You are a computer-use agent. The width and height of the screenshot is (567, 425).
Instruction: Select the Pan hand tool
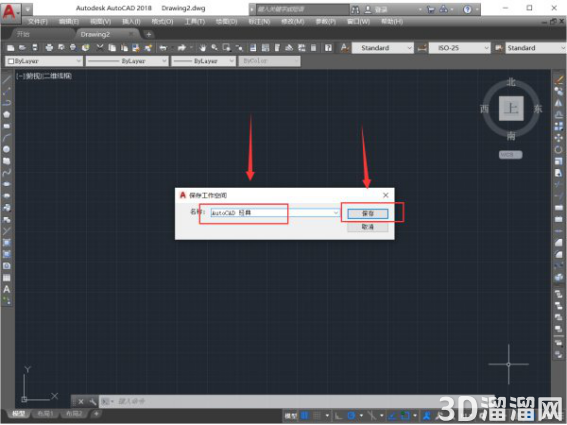(x=202, y=48)
